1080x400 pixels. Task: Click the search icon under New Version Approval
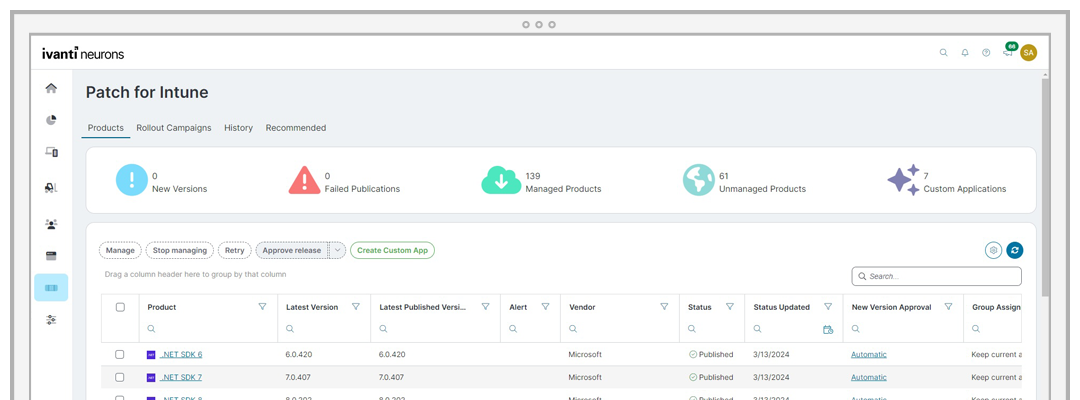point(855,329)
